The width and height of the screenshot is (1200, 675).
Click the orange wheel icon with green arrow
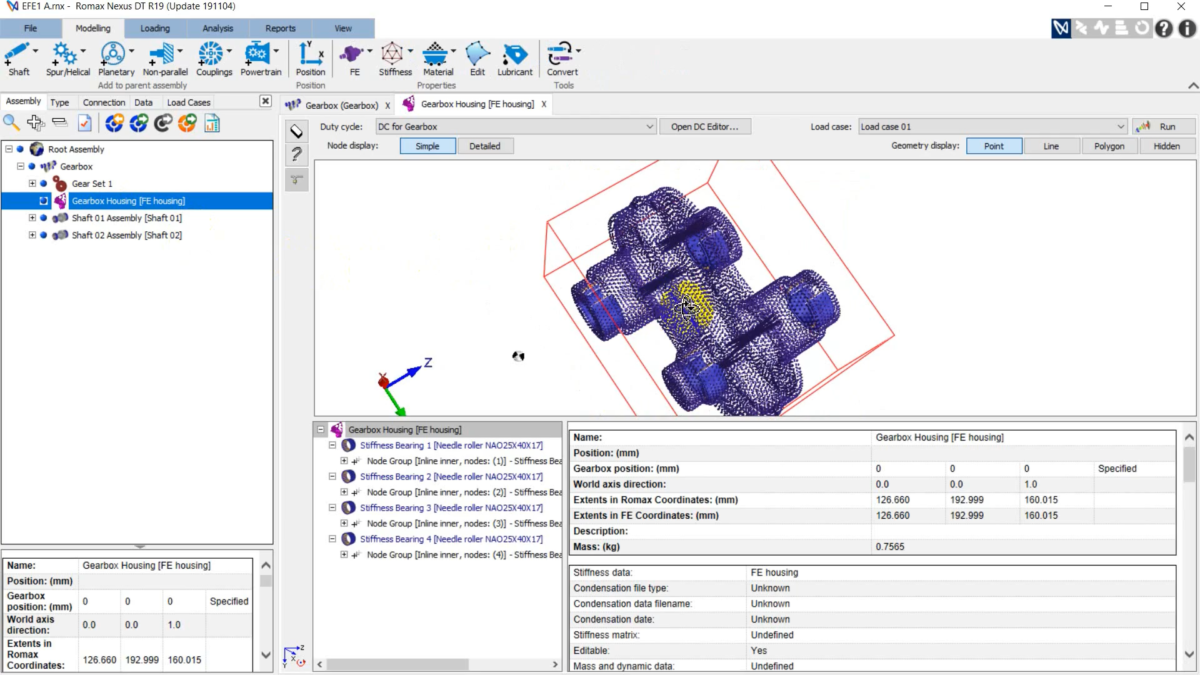coord(187,123)
